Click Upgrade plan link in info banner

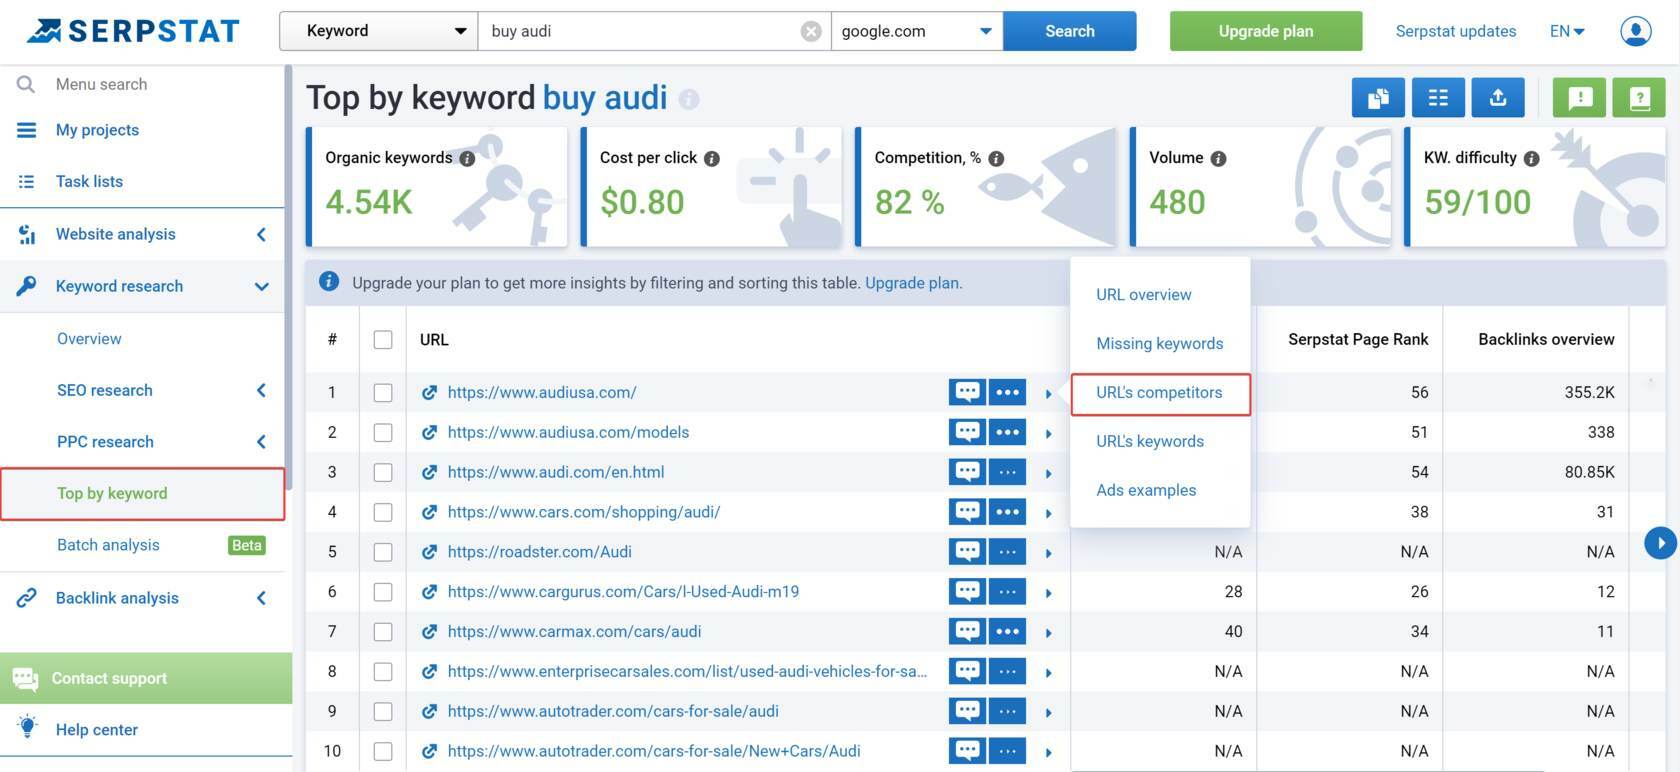(911, 283)
